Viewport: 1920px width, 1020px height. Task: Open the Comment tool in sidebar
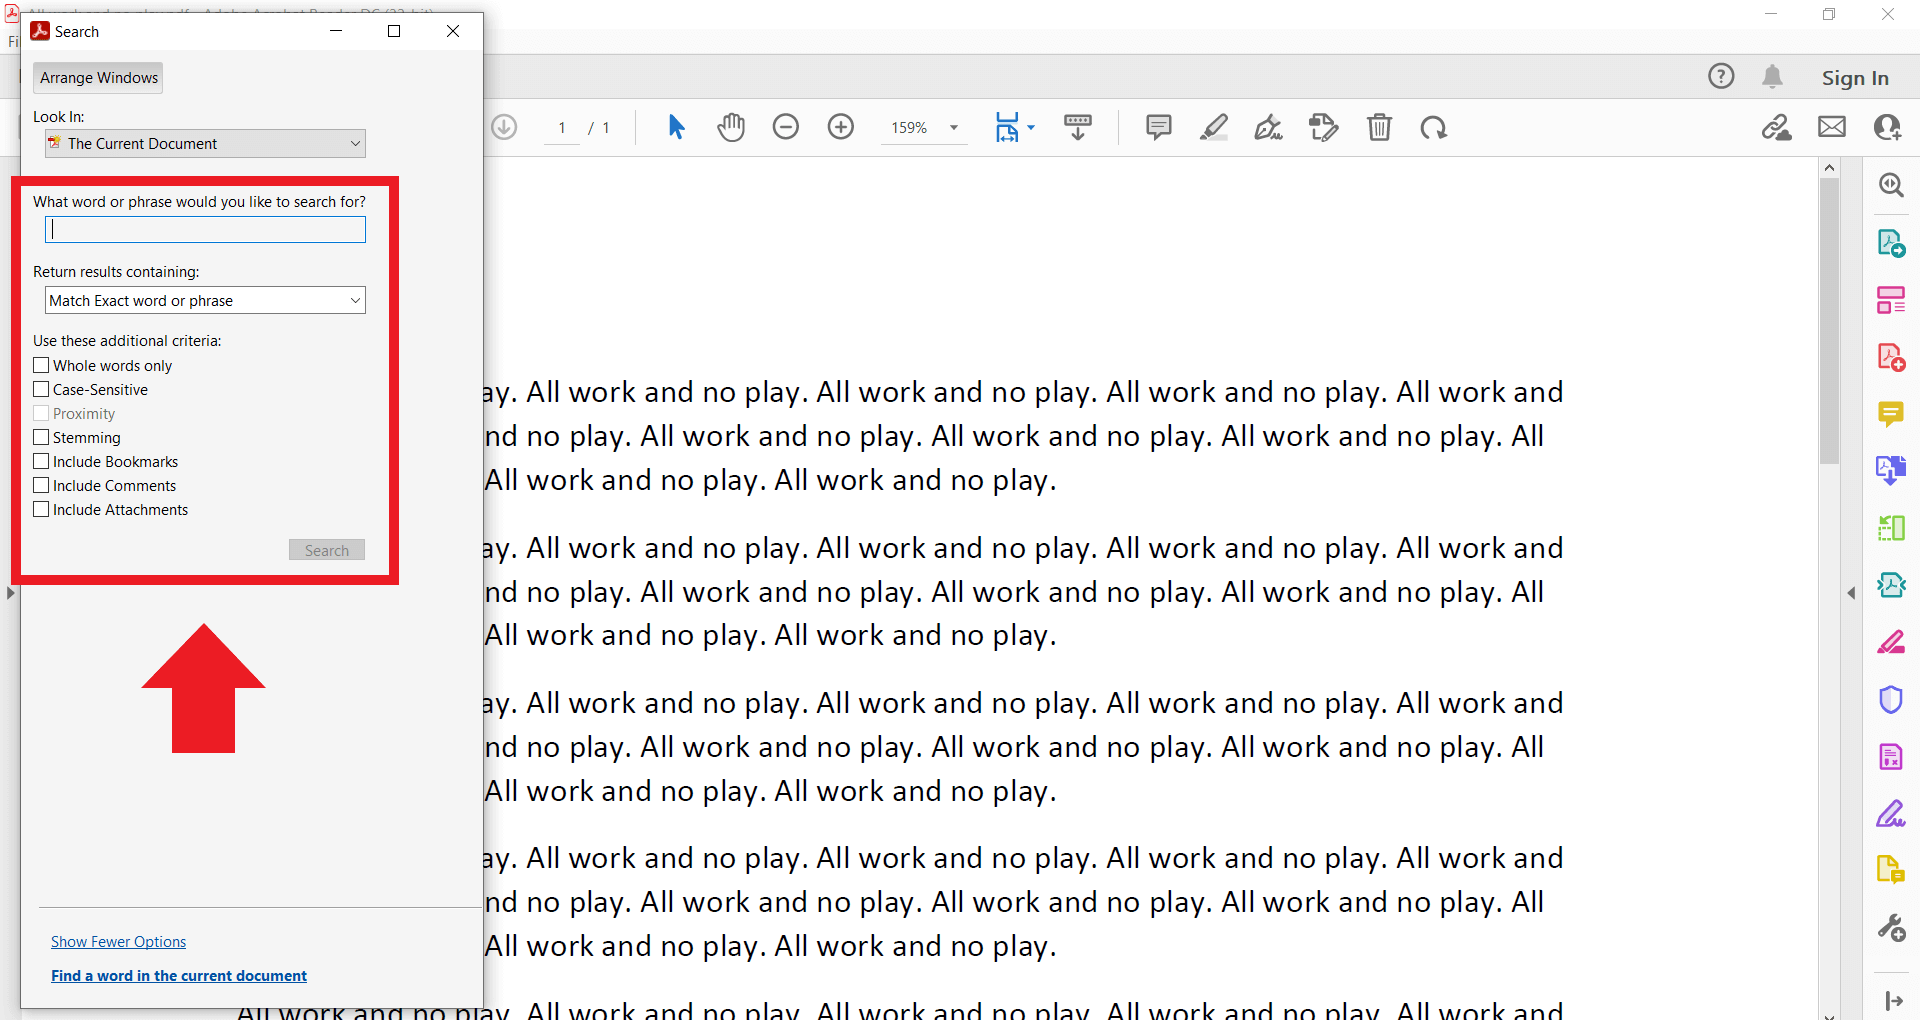coord(1891,413)
